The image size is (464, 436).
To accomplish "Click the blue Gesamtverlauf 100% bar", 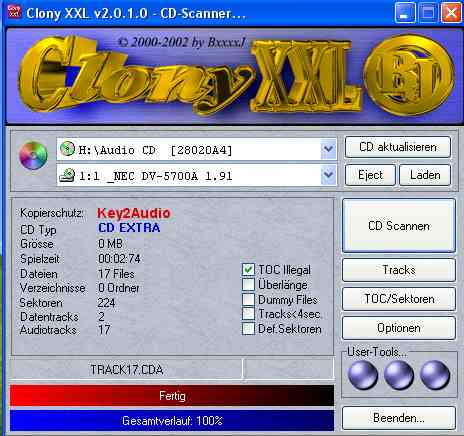I will (x=172, y=421).
